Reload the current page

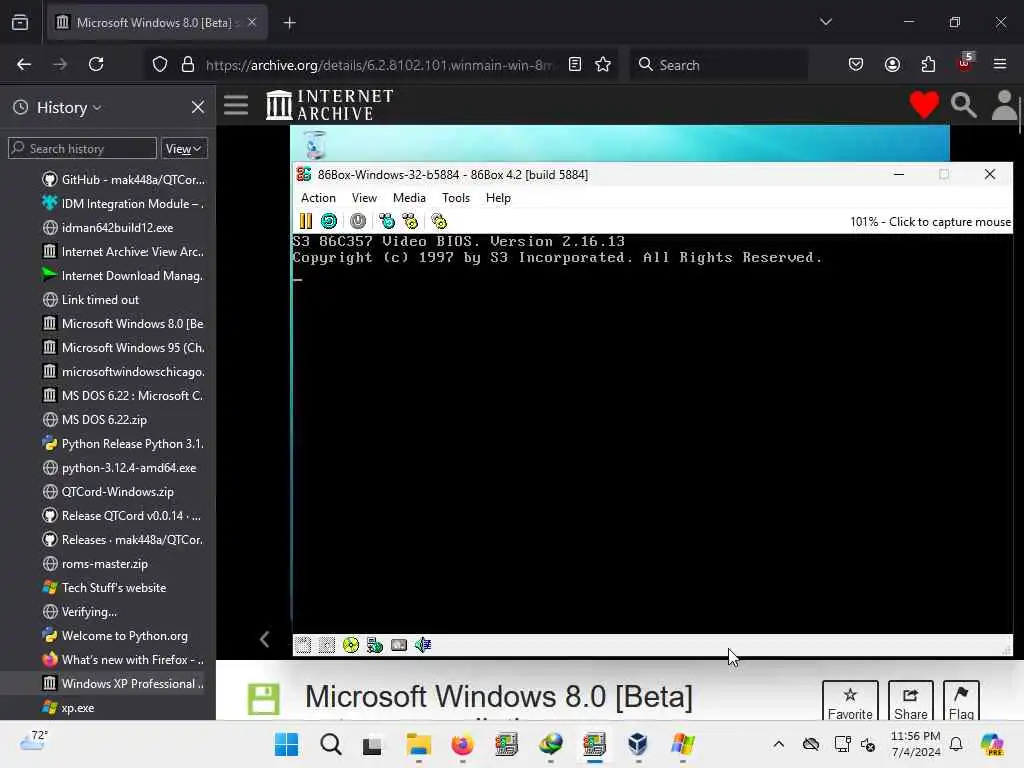coord(96,64)
